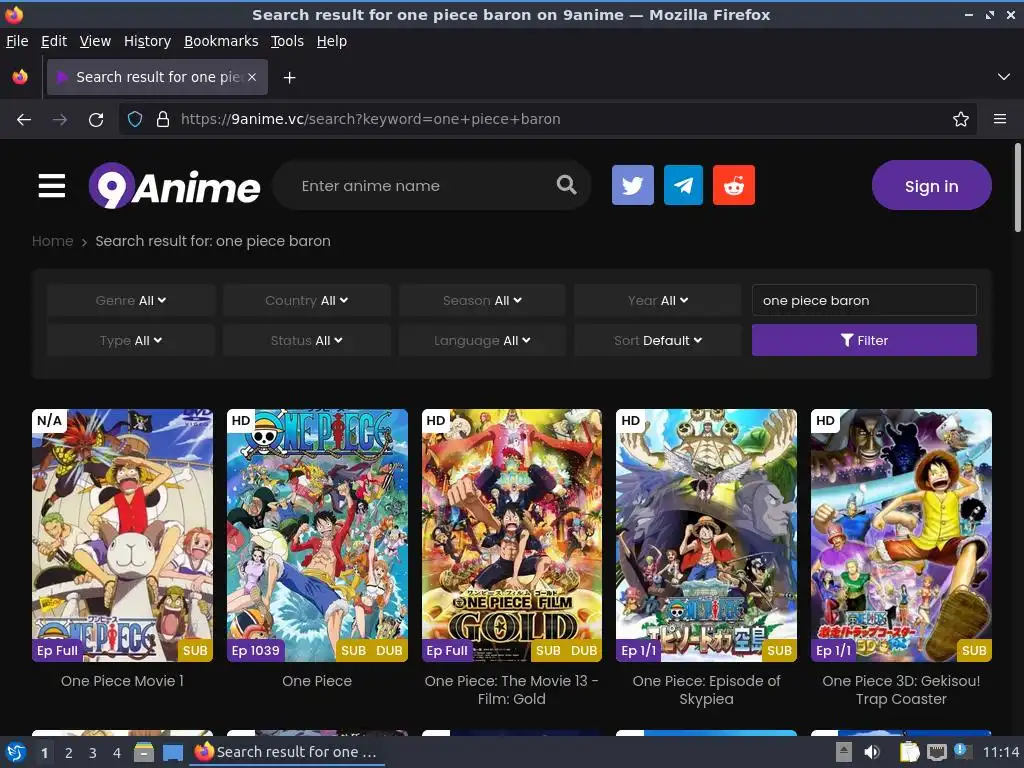The image size is (1024, 768).
Task: Open the Tools menu
Action: coord(287,41)
